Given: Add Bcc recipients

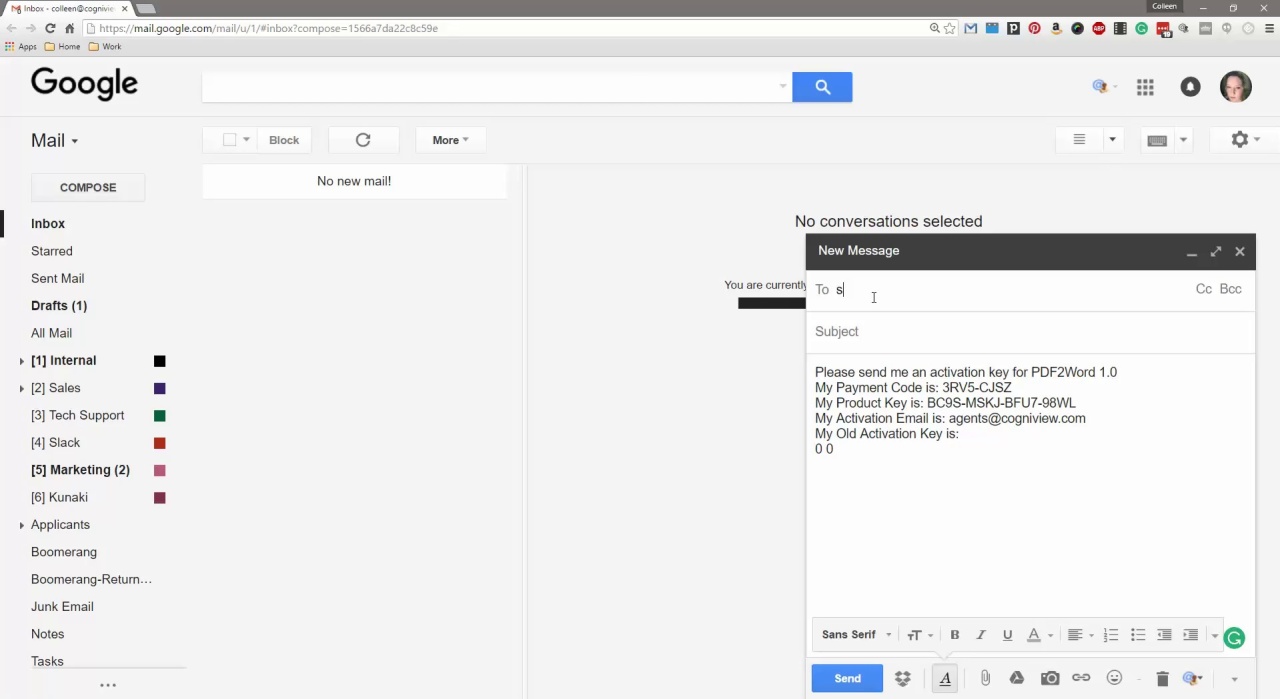Looking at the screenshot, I should 1231,289.
